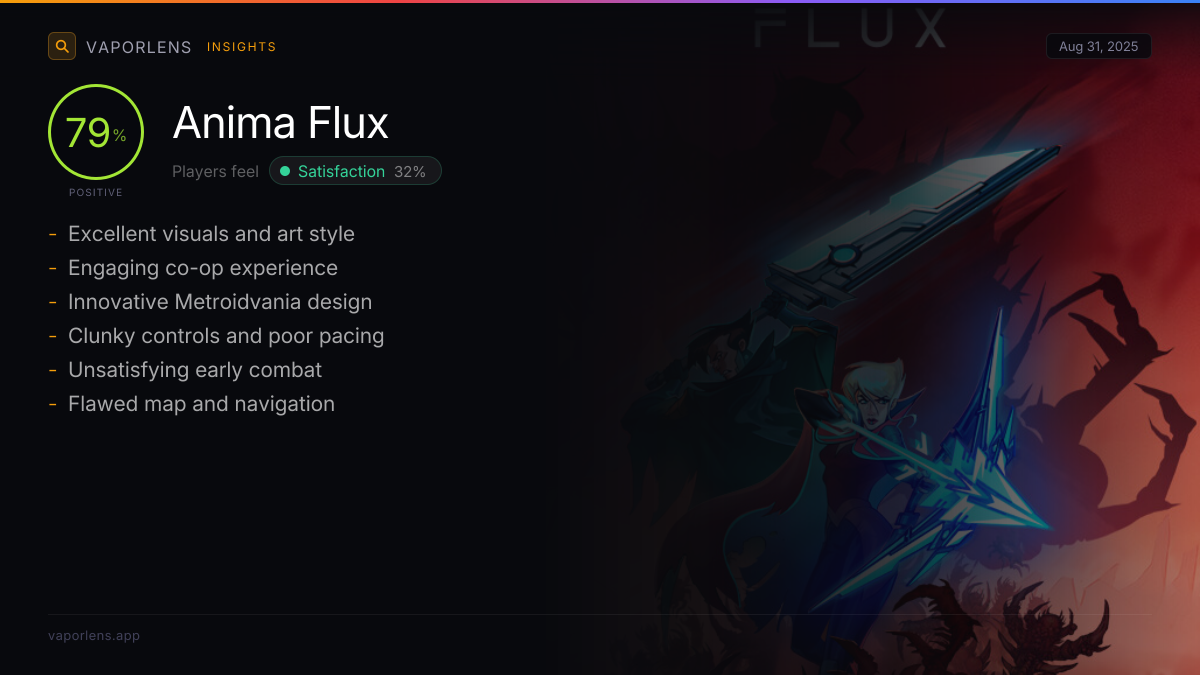Screen dimensions: 1200x675
Task: Click the faded FLUX logo text
Action: pos(850,28)
